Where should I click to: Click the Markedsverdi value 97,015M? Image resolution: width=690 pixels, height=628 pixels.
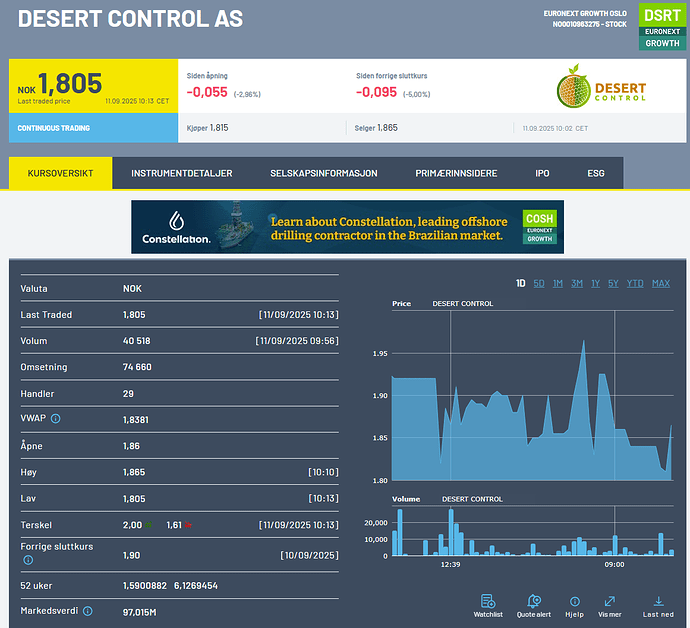[139, 612]
